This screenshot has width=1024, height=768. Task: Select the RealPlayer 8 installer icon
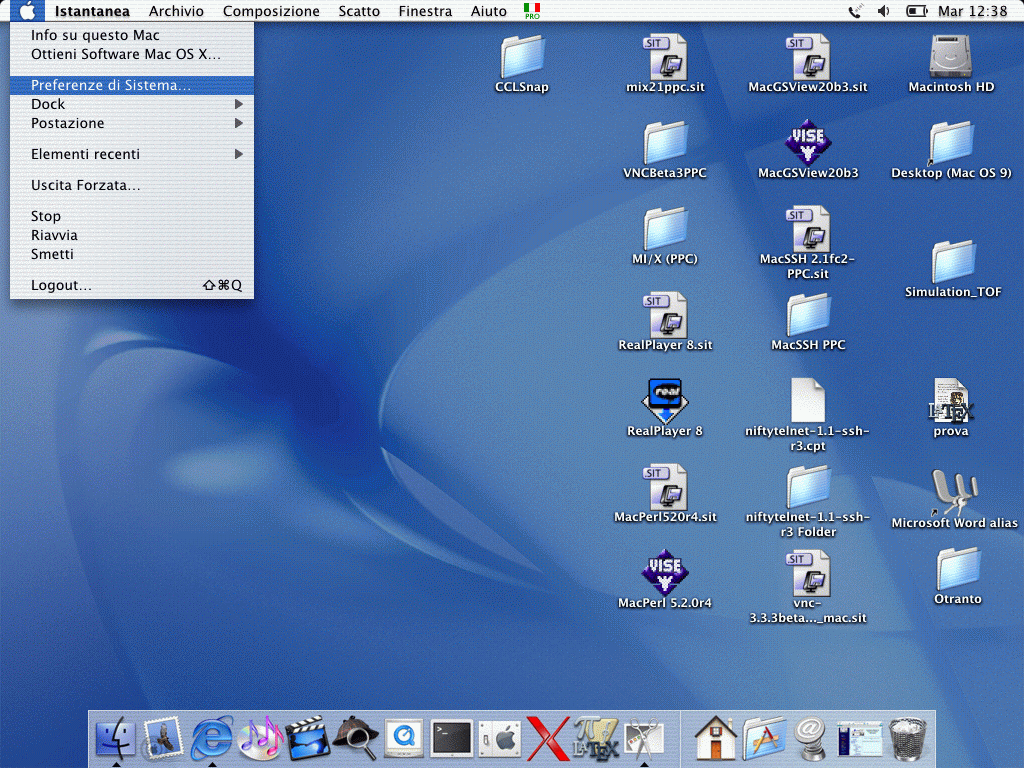[x=665, y=400]
